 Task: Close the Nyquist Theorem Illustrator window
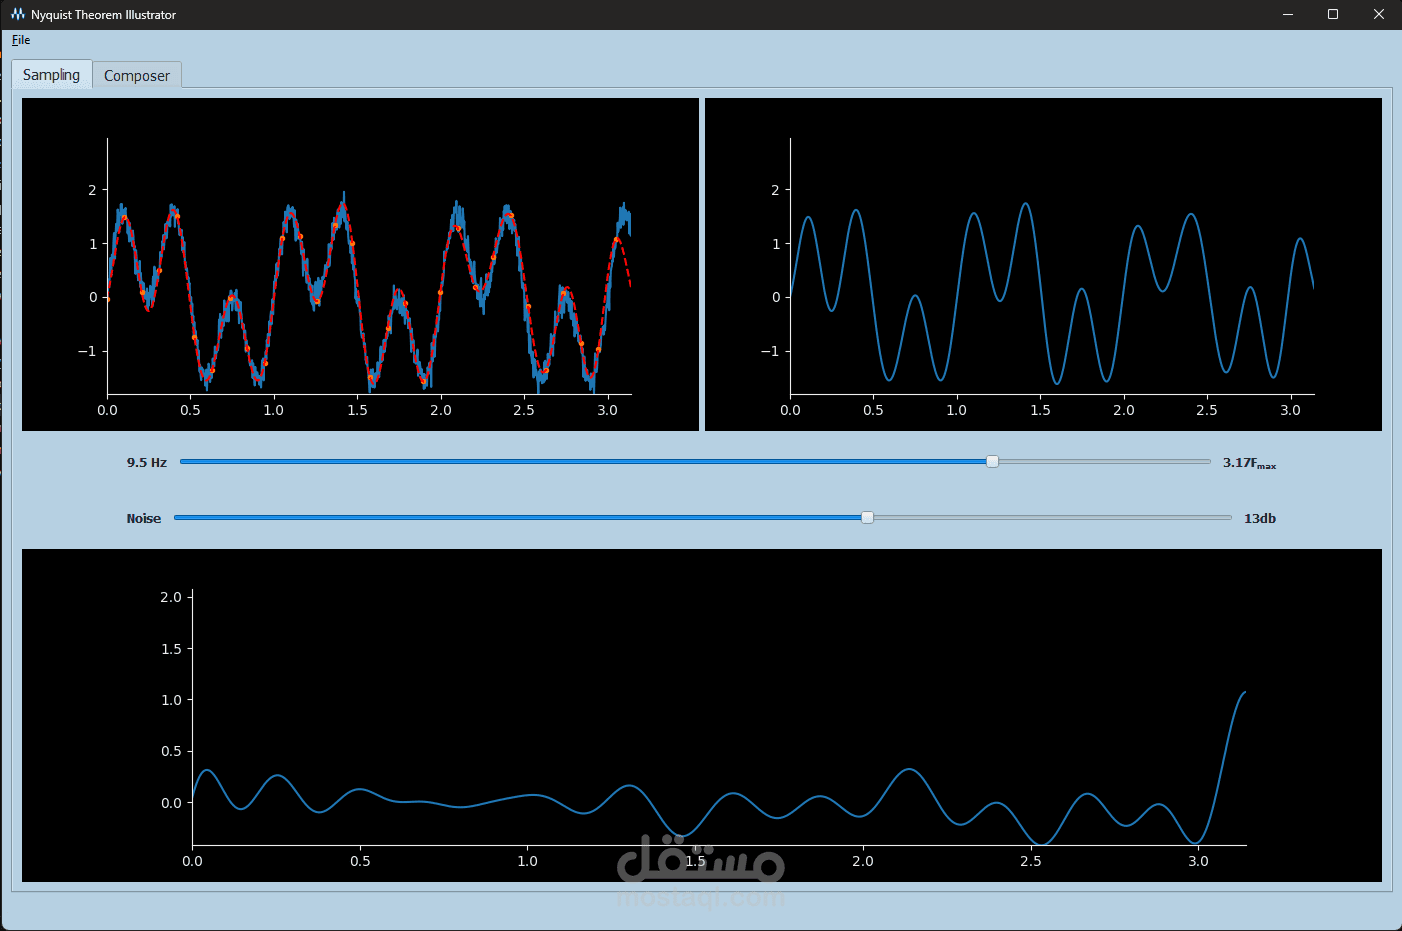click(1379, 14)
